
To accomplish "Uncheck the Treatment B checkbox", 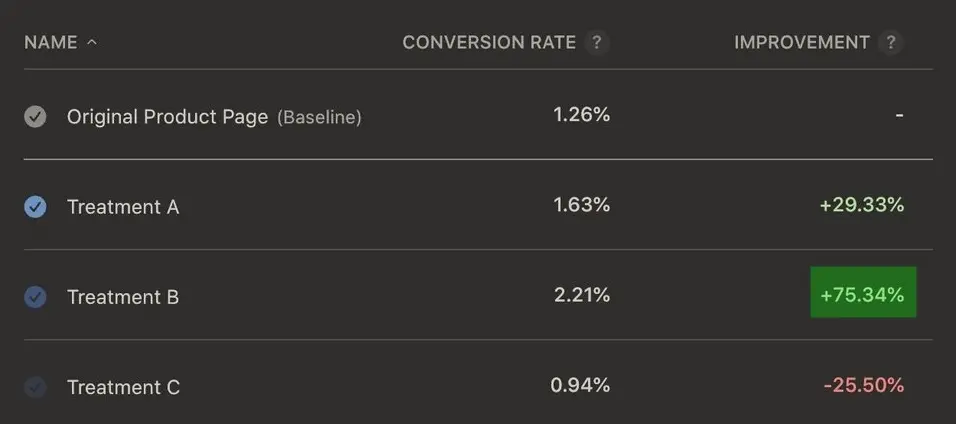I will click(x=35, y=297).
